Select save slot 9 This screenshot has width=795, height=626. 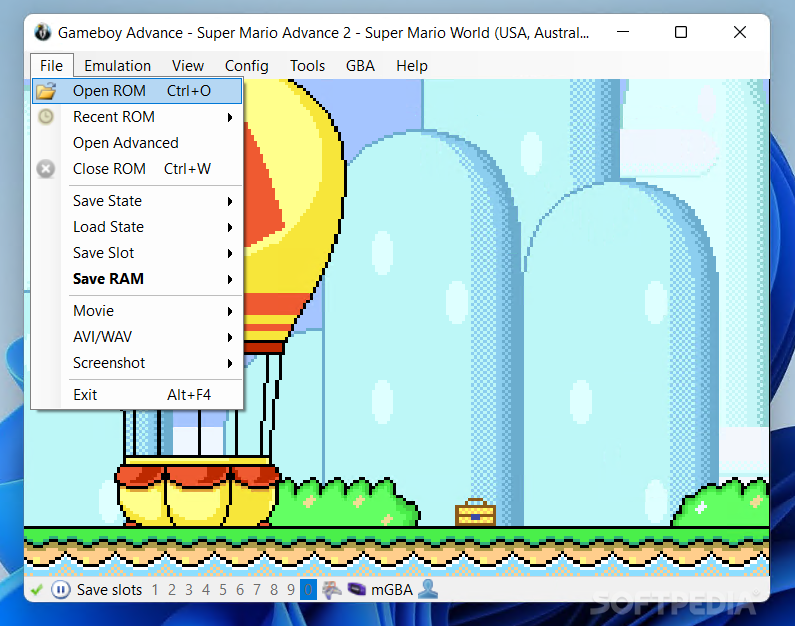point(291,590)
